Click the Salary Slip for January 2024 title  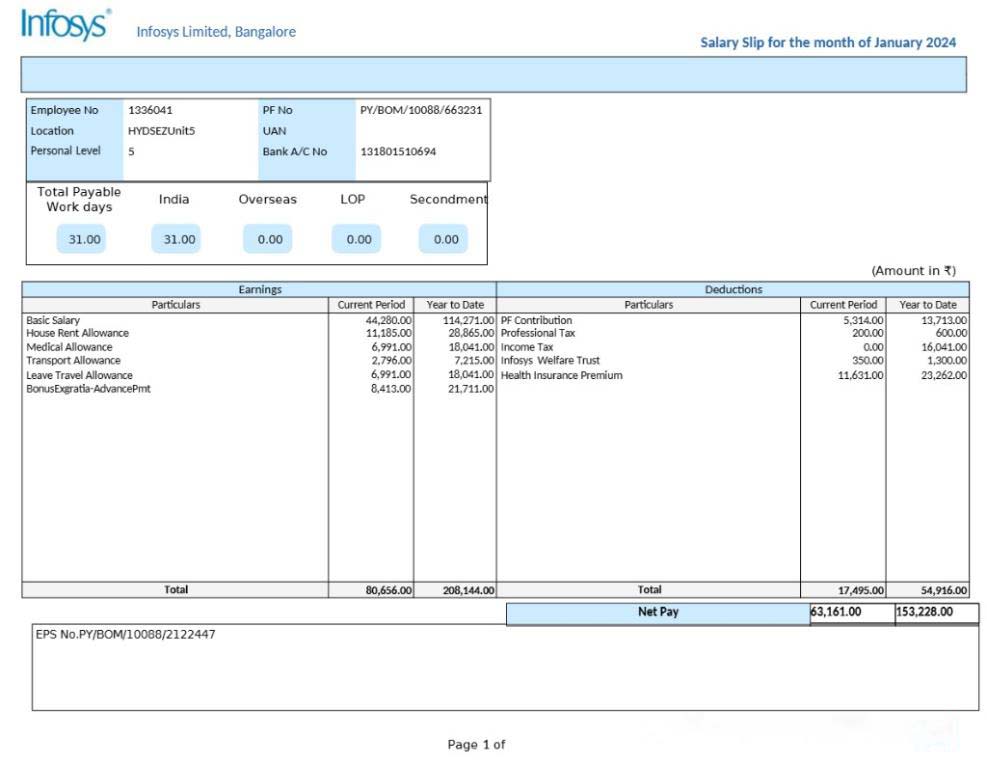(828, 43)
